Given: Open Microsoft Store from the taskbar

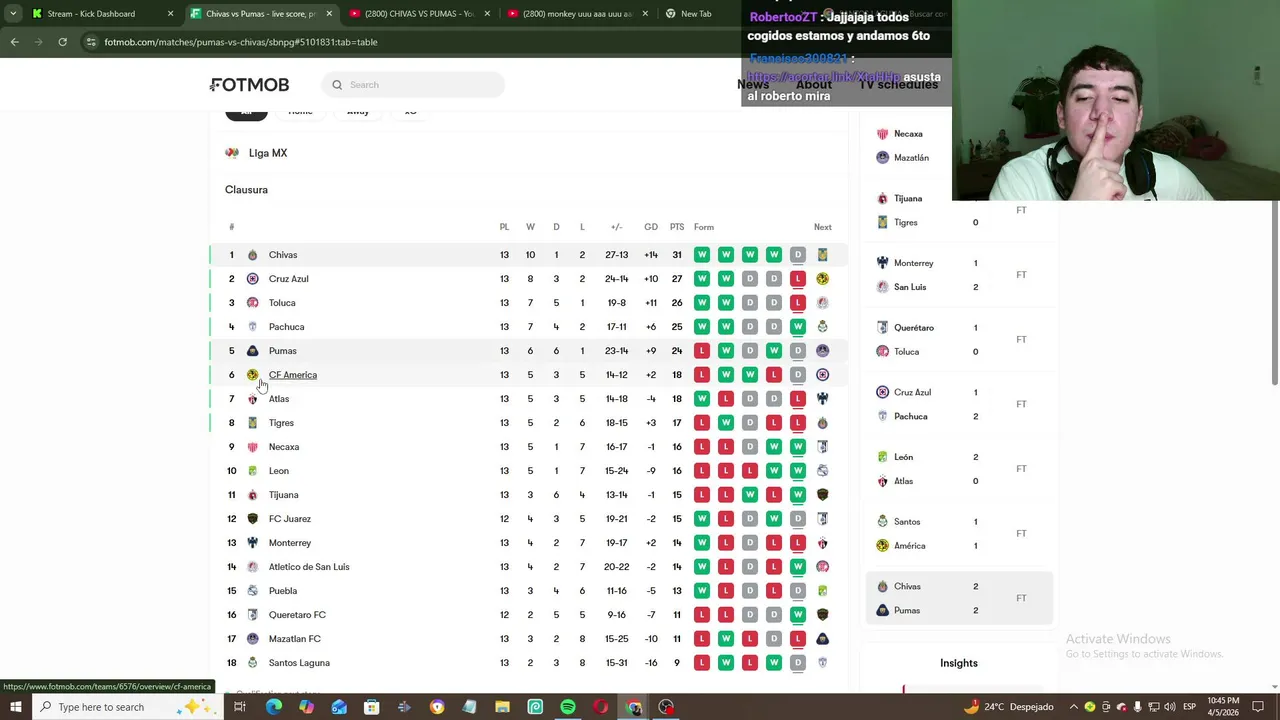Looking at the screenshot, I should coord(371,707).
